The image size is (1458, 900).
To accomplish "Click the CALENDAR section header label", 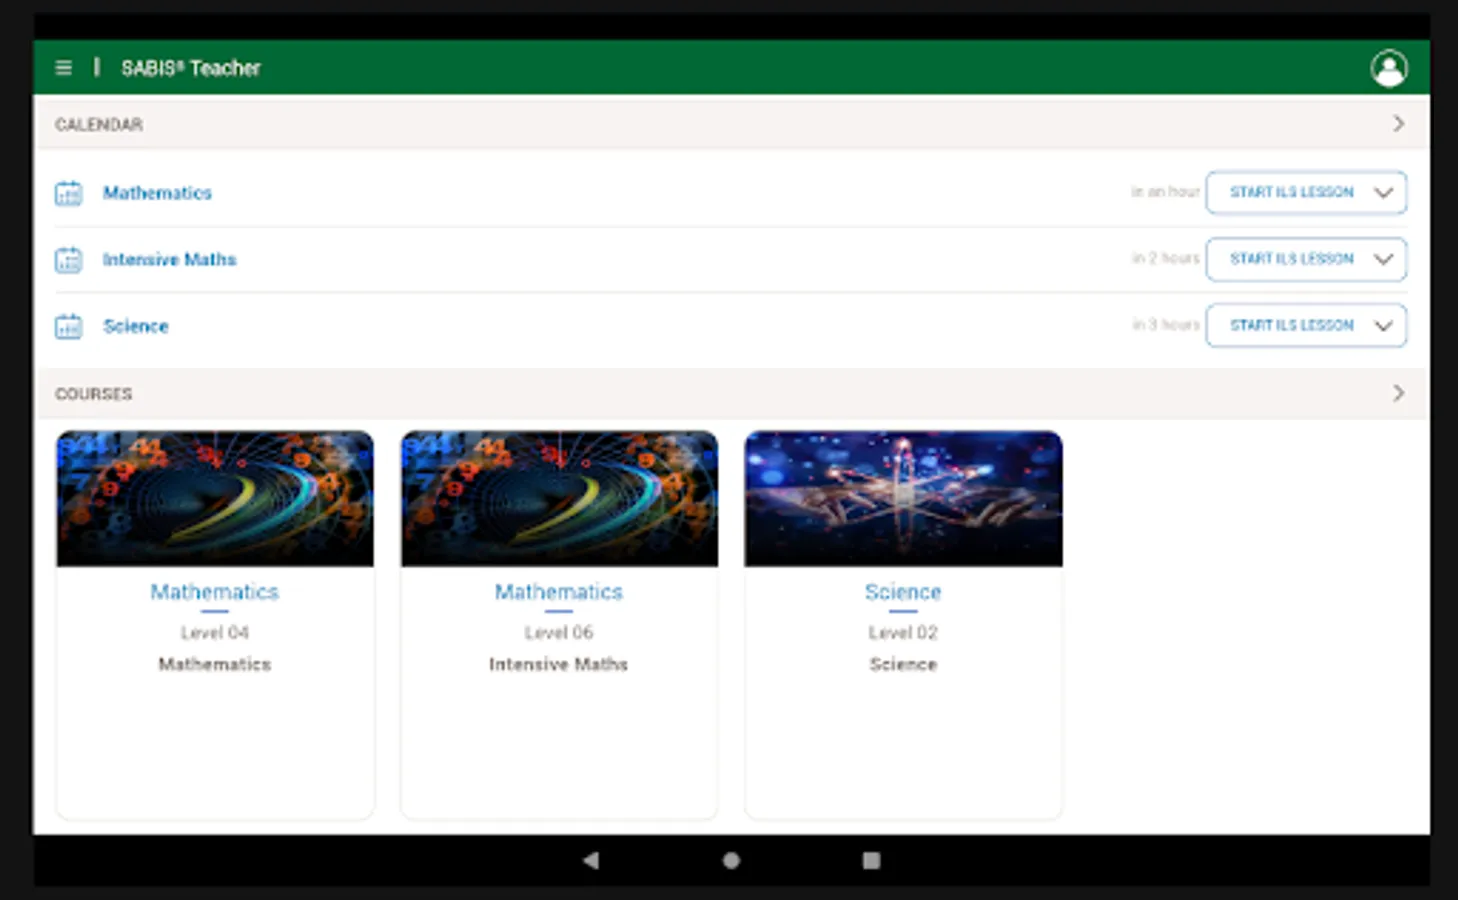I will click(99, 124).
